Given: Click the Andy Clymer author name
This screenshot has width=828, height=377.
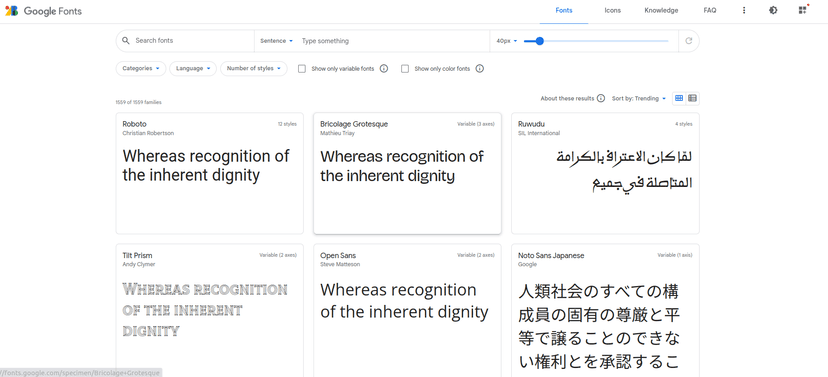Looking at the screenshot, I should pyautogui.click(x=139, y=264).
